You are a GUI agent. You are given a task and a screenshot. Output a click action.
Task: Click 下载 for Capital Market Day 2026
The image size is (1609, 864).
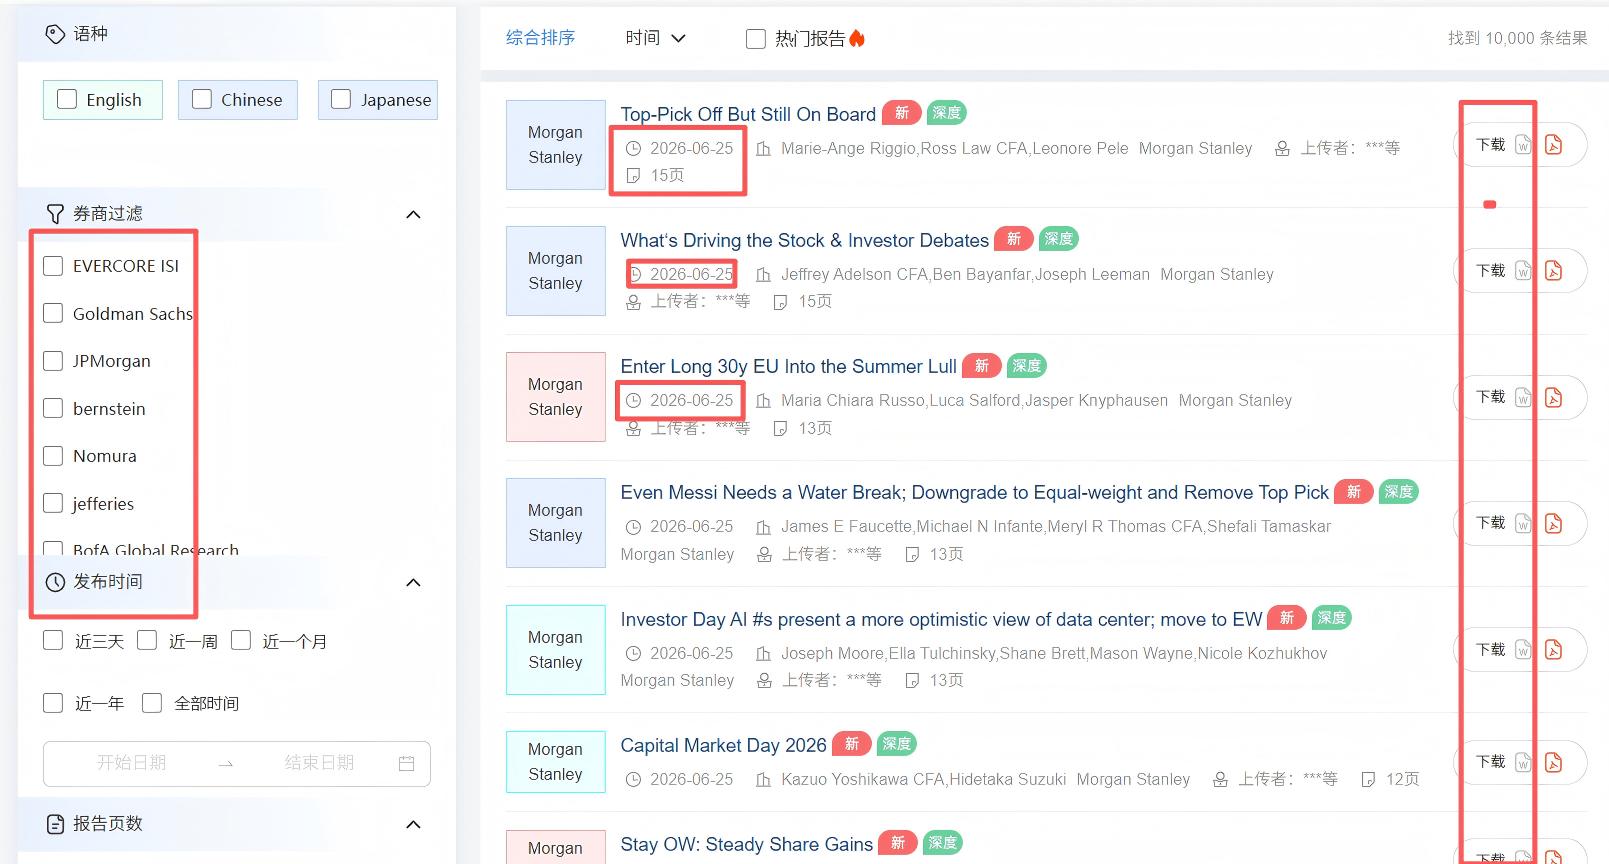tap(1490, 762)
